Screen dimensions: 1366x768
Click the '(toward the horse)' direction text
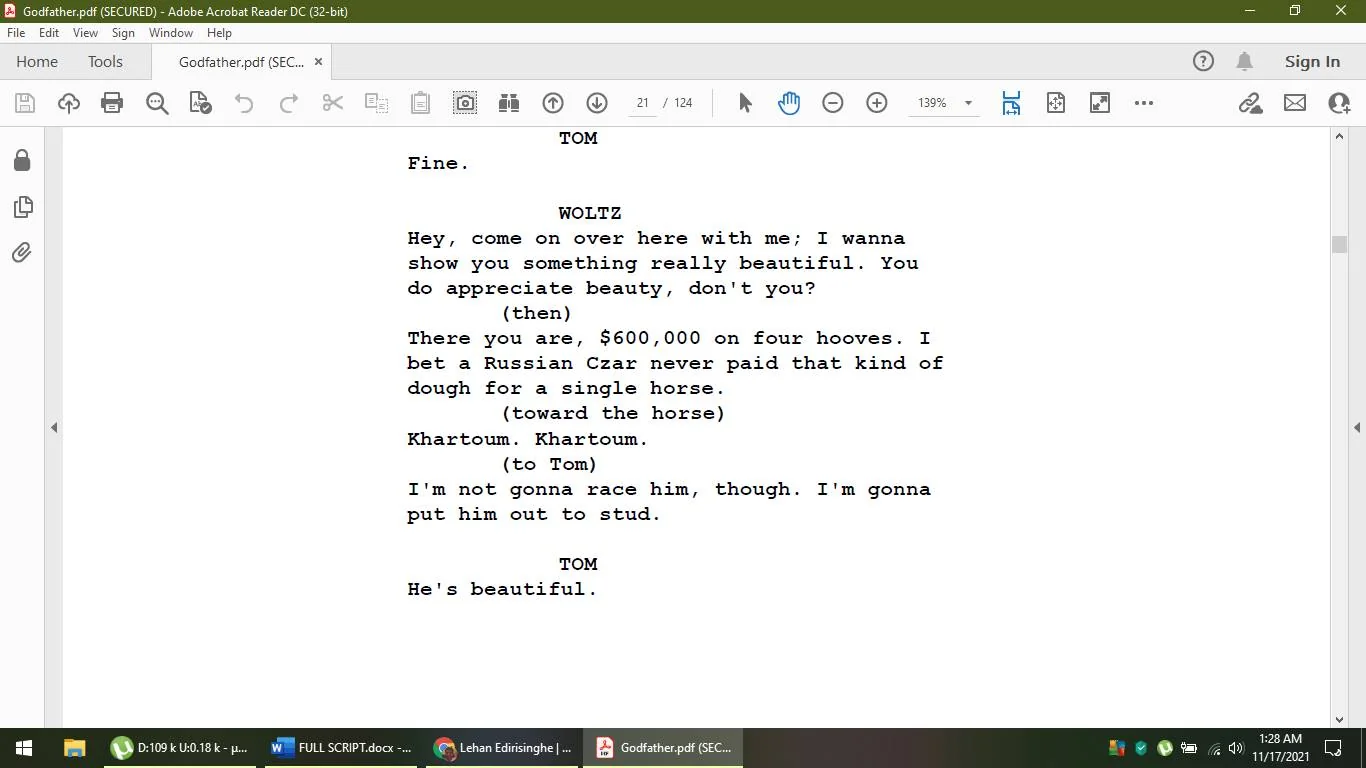pyautogui.click(x=613, y=413)
